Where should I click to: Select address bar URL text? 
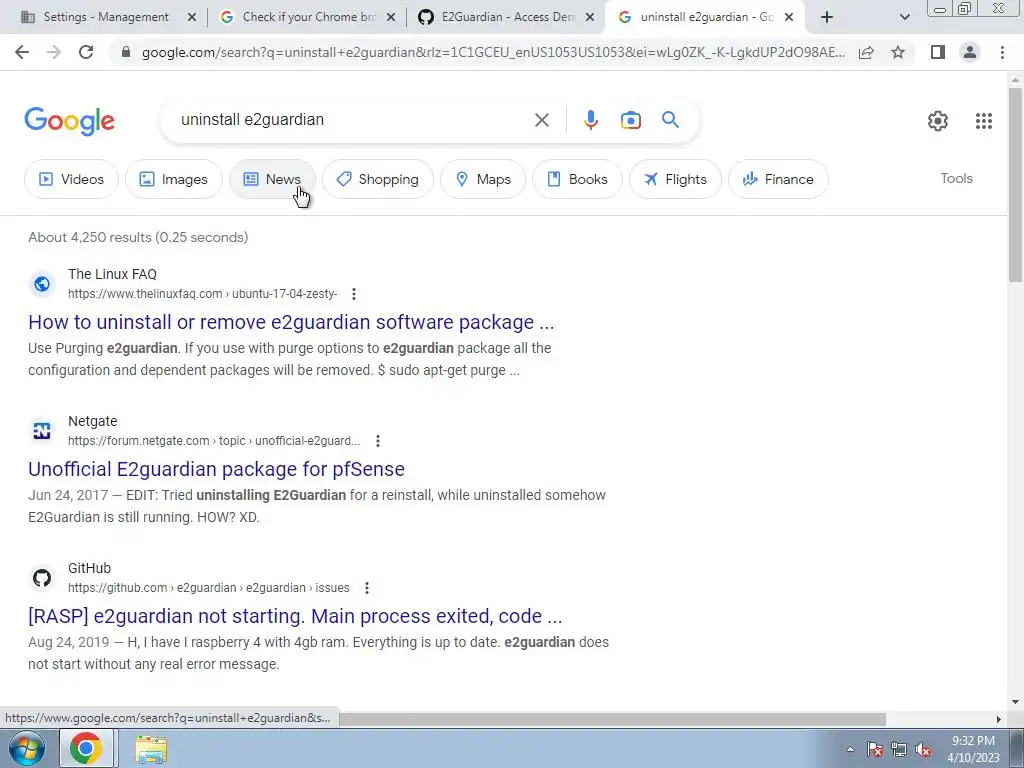point(493,52)
